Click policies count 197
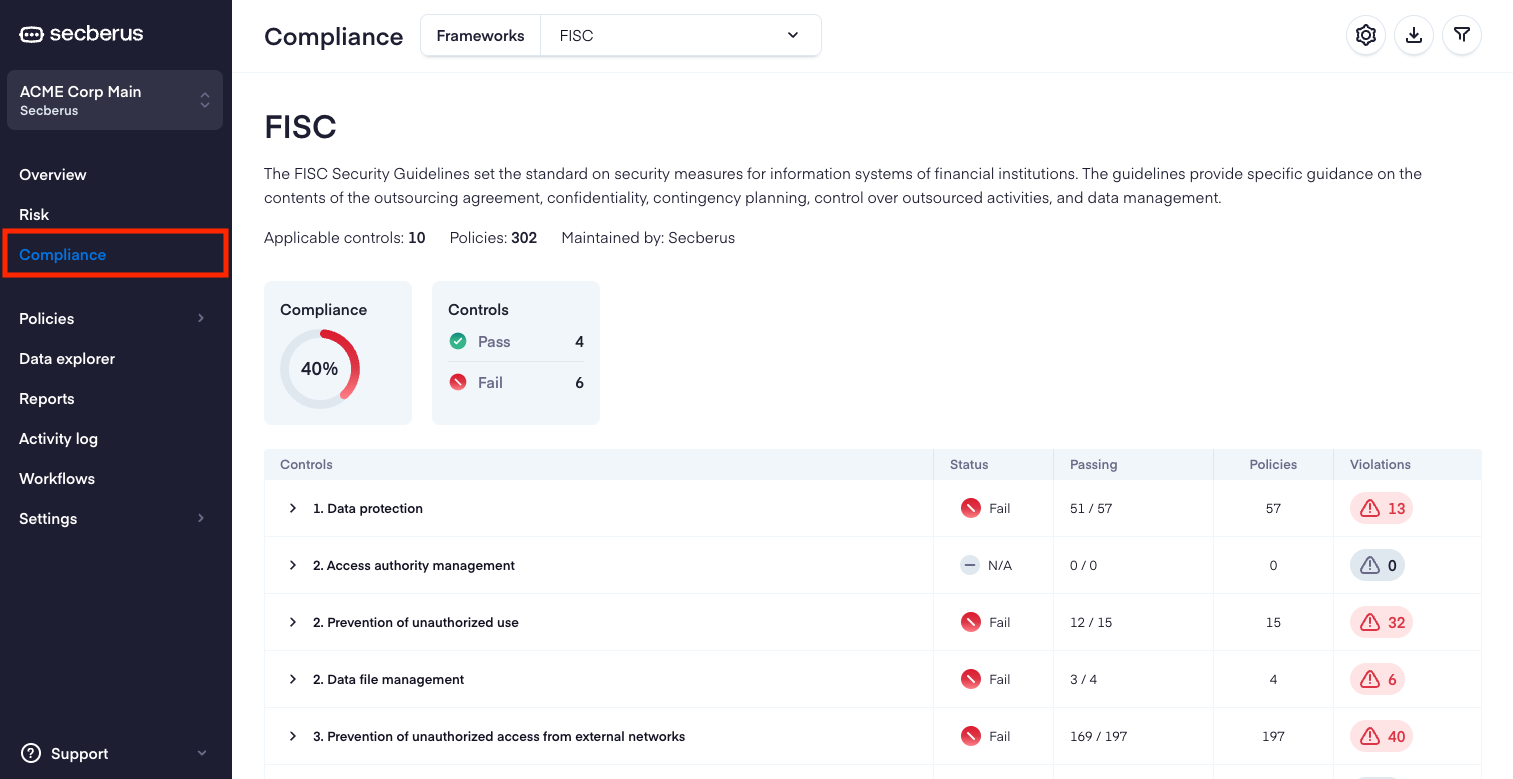1513x779 pixels. pyautogui.click(x=1273, y=736)
